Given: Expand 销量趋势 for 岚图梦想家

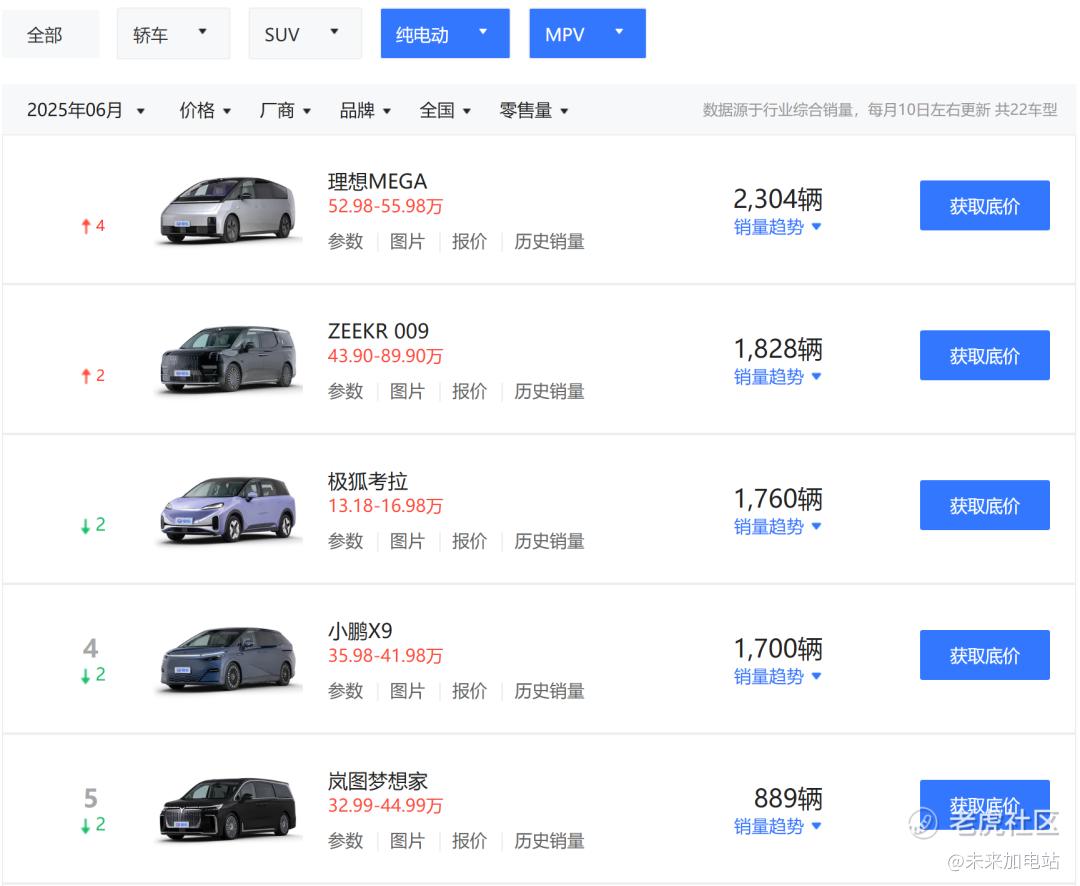Looking at the screenshot, I should pos(777,826).
